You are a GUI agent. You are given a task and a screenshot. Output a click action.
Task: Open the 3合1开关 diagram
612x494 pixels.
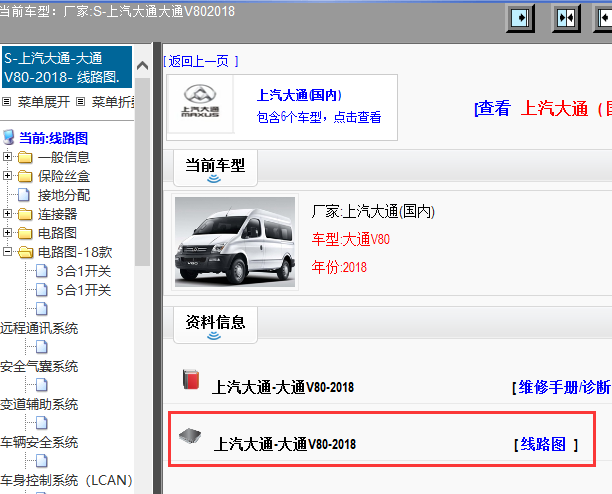[84, 271]
